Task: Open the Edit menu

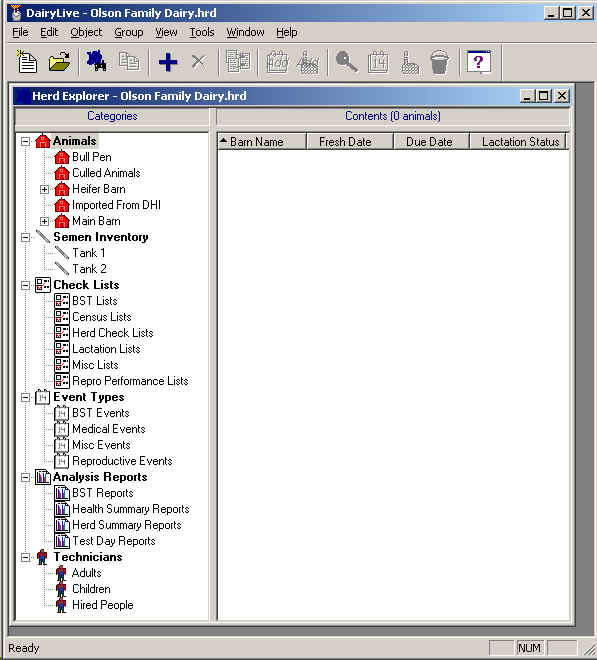Action: click(x=49, y=32)
